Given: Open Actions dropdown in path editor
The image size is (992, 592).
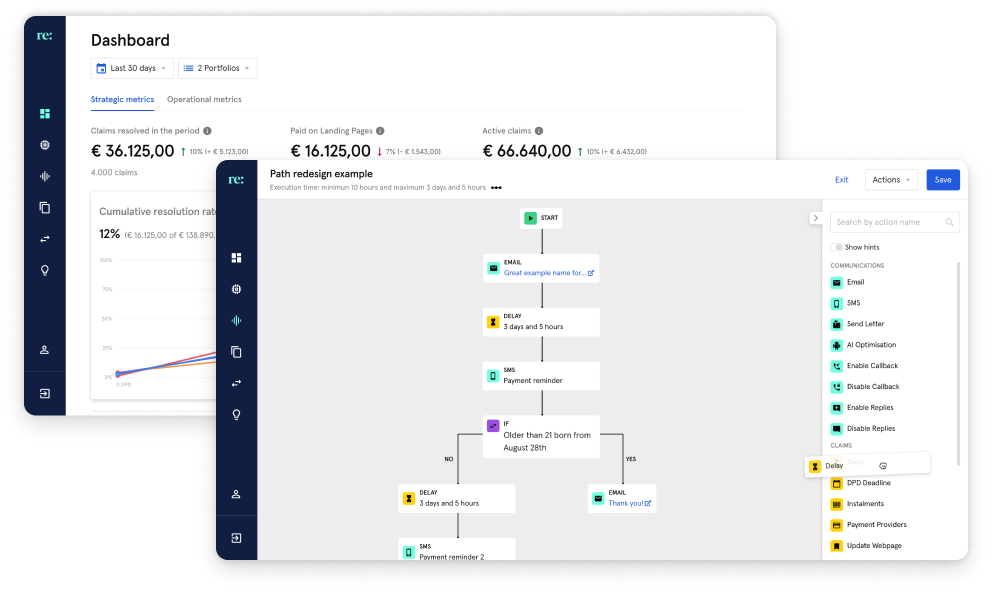Looking at the screenshot, I should click(x=891, y=180).
